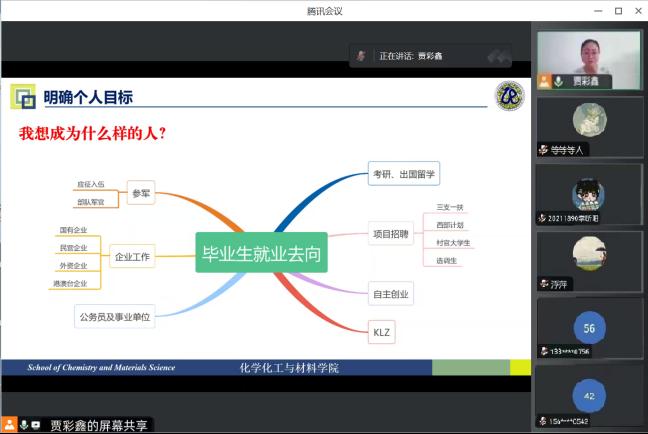This screenshot has width=648, height=434.
Task: Click the 贾彩鑫的屏幕共享 label
Action: (100, 424)
